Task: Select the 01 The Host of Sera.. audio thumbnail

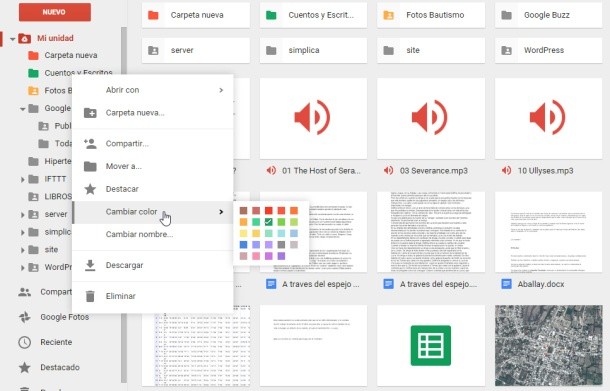Action: [313, 118]
